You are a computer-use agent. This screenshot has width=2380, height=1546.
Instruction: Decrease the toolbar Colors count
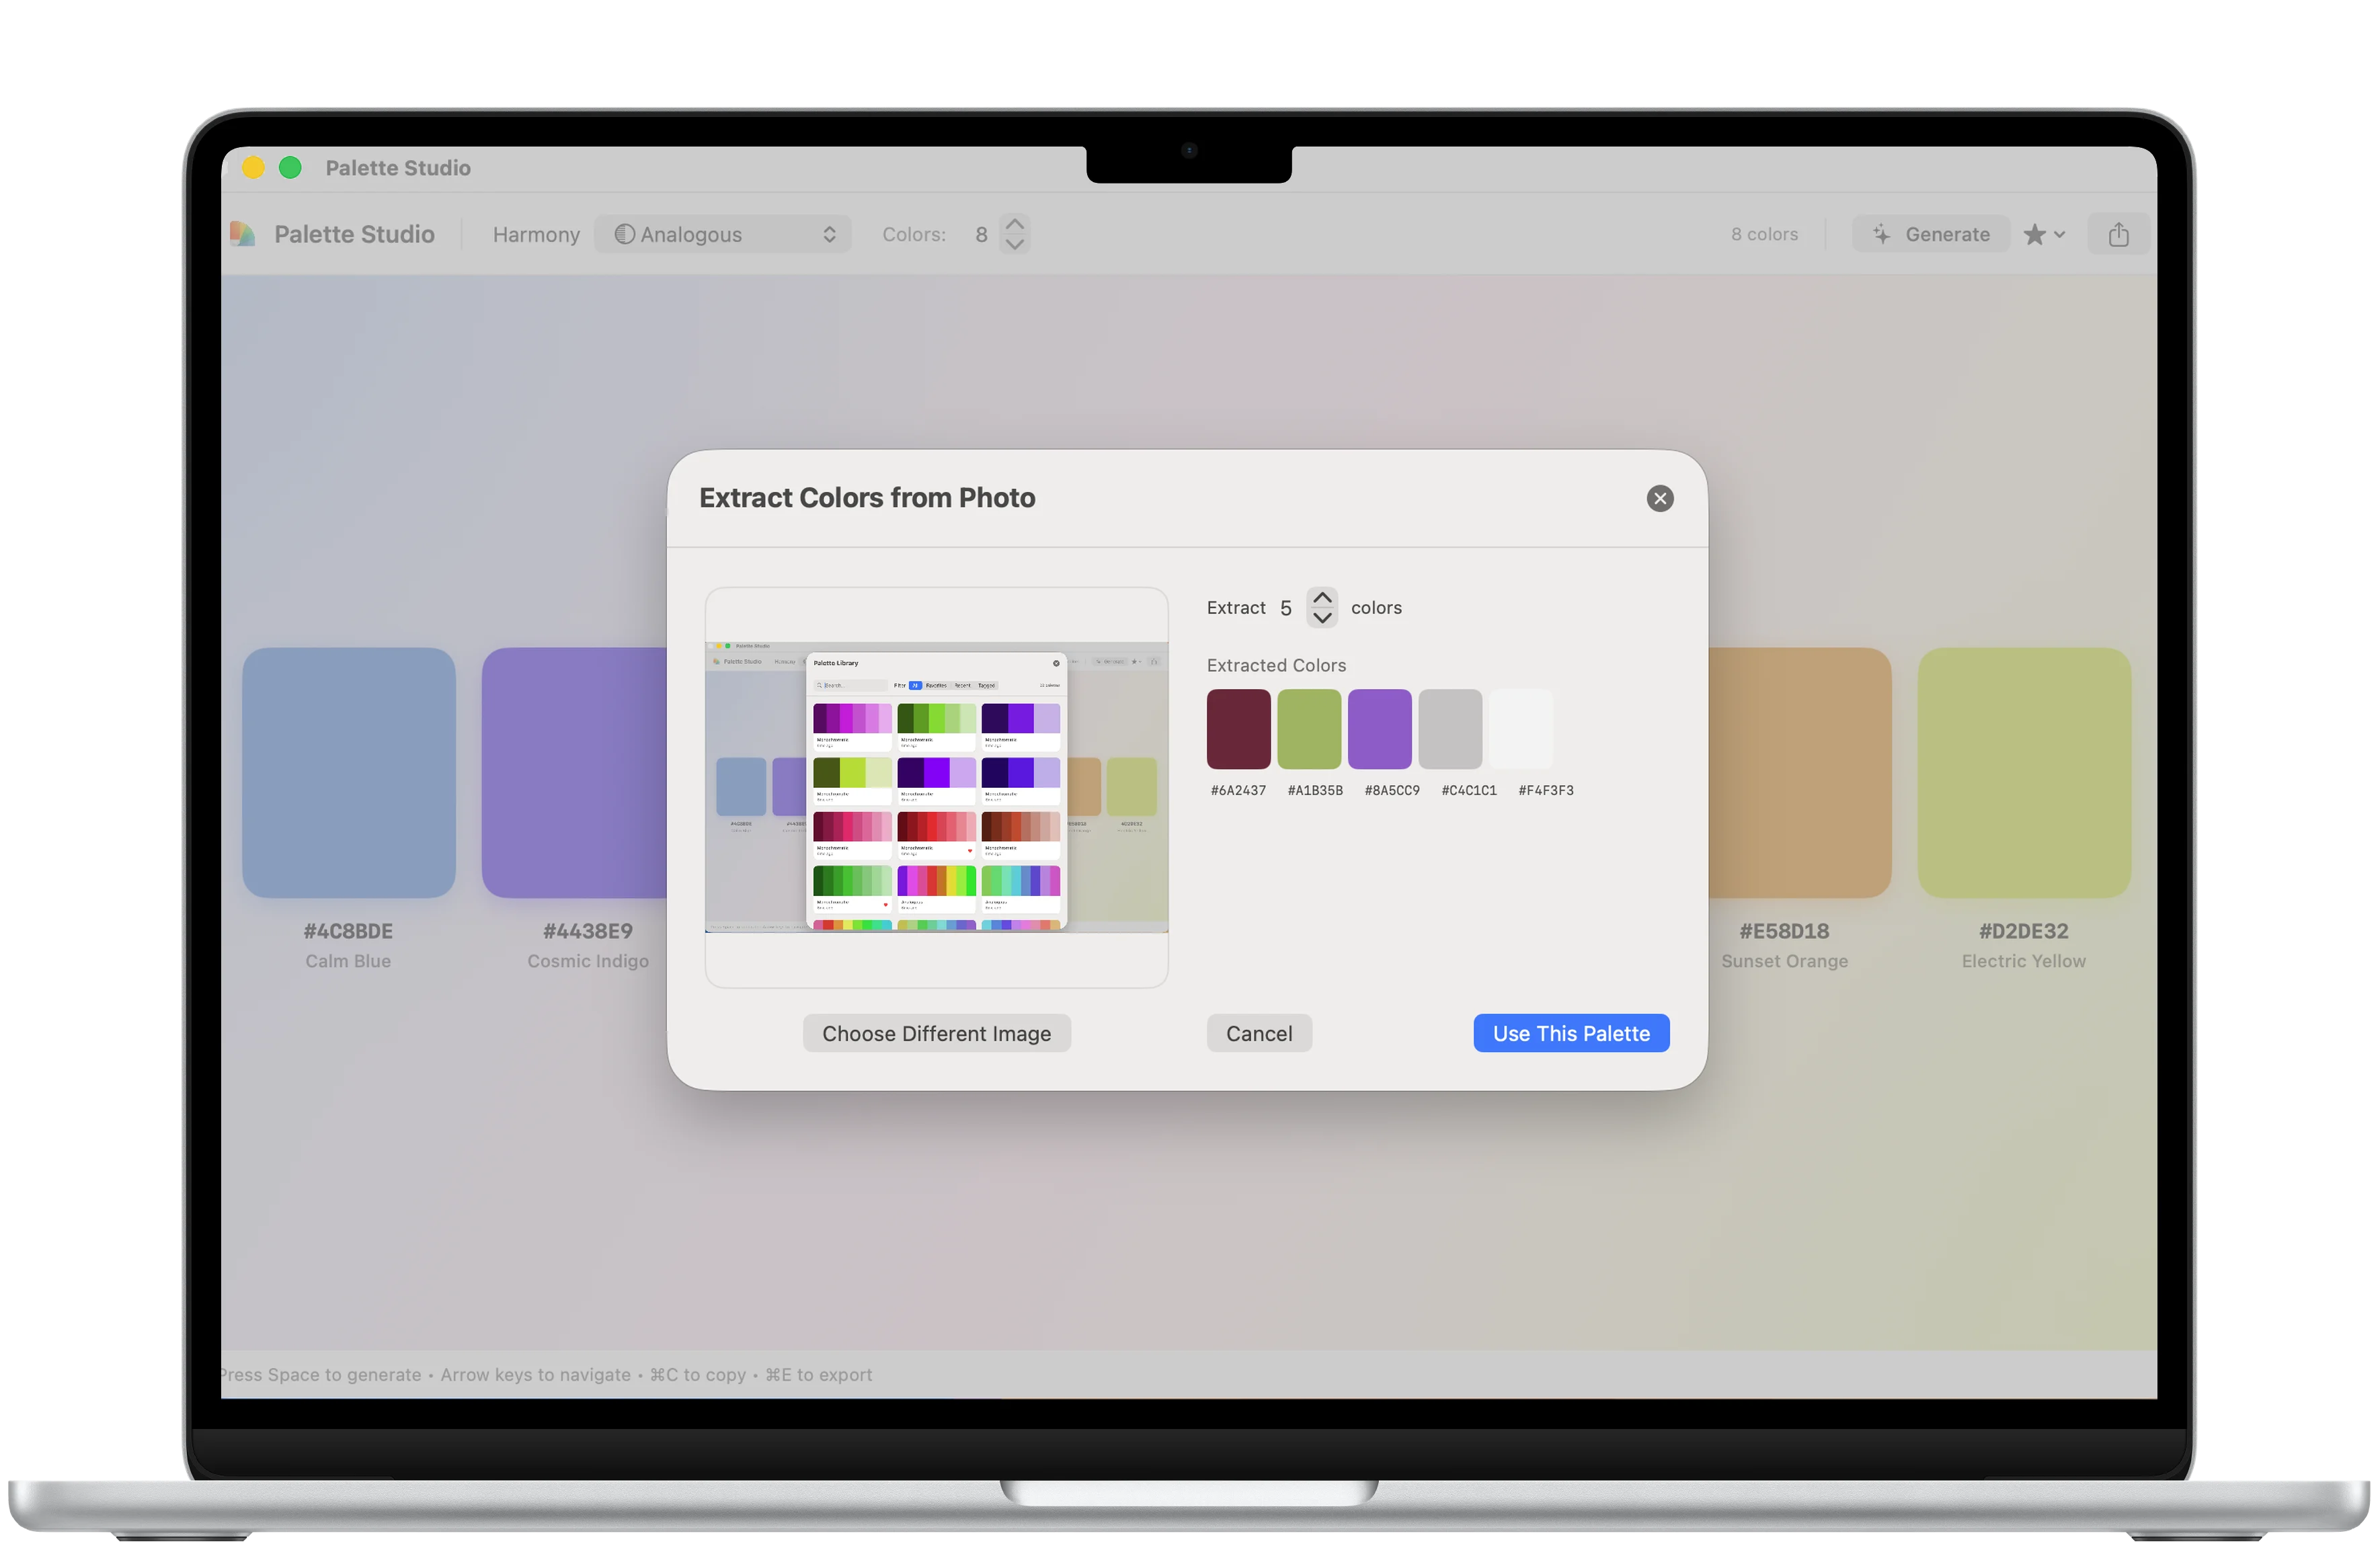point(1014,244)
